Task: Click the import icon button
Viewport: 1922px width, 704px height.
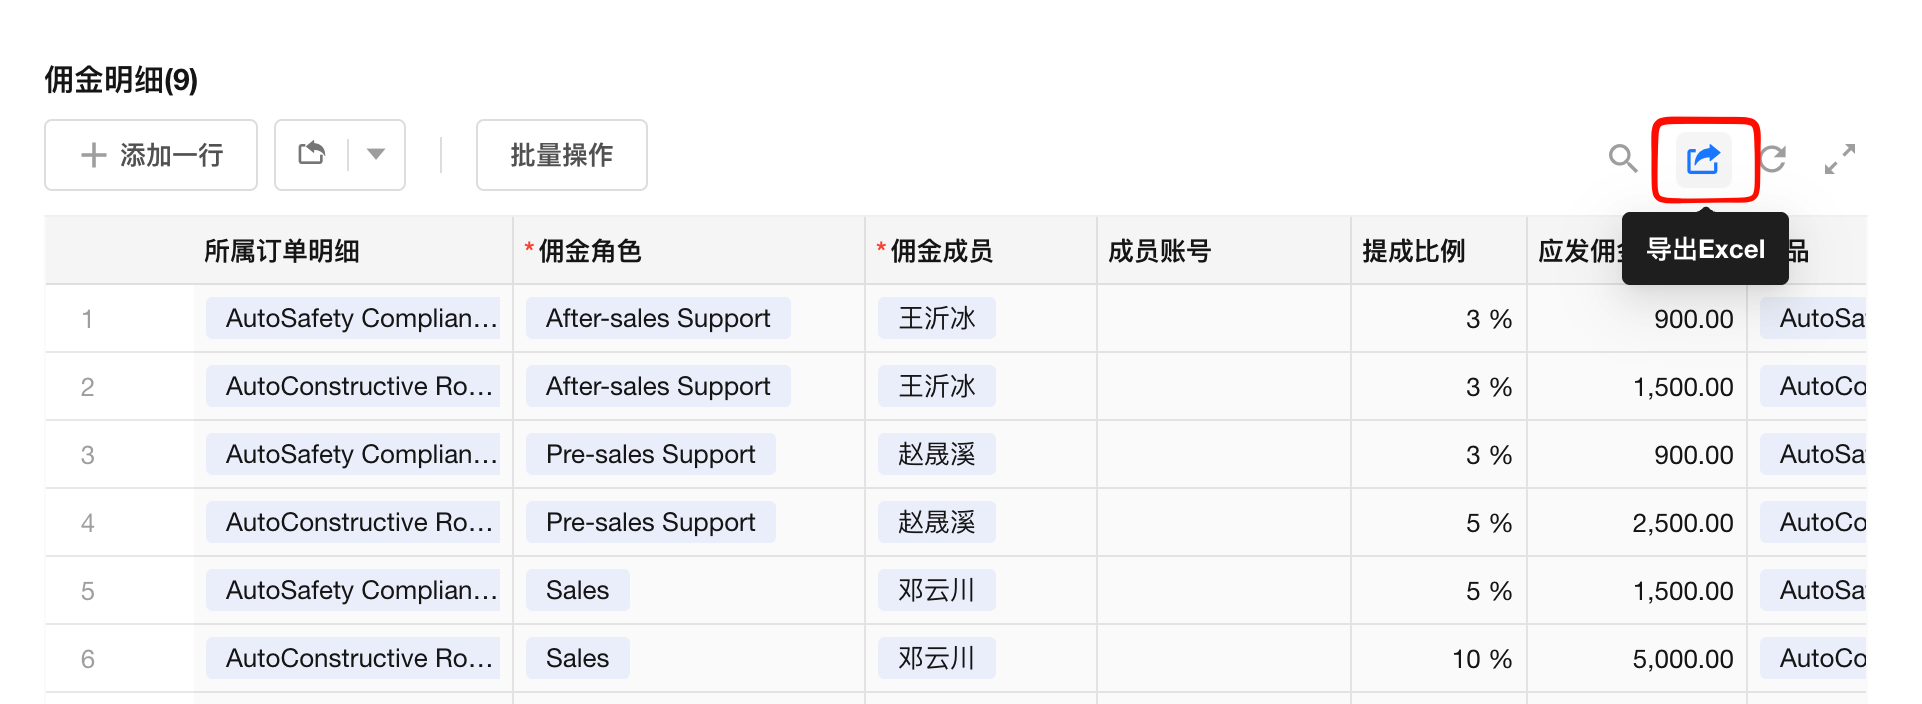Action: [x=312, y=154]
